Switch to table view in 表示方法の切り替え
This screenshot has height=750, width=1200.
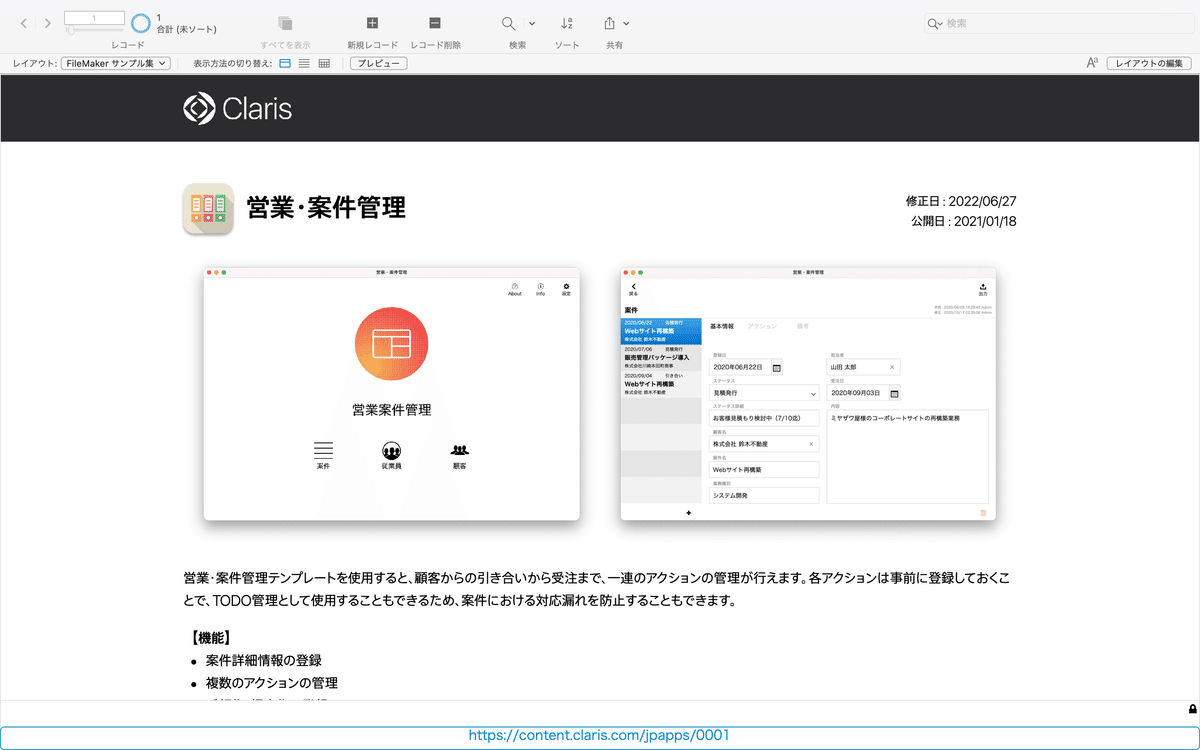click(x=323, y=62)
